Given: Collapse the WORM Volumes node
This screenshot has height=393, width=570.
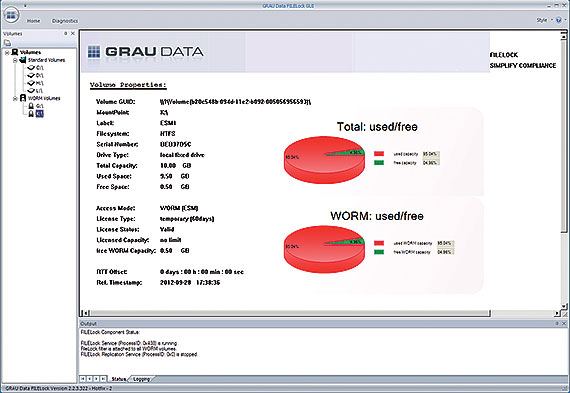Looking at the screenshot, I should click(15, 99).
